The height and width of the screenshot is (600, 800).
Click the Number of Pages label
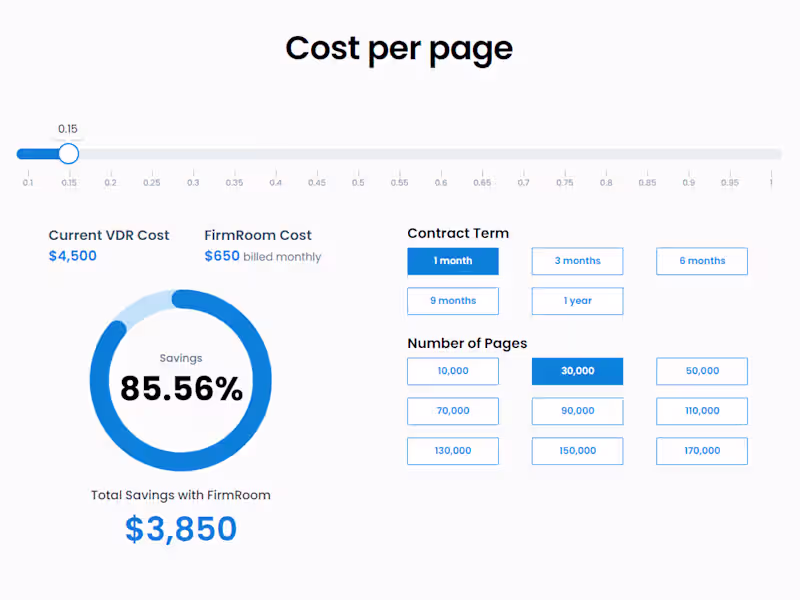pyautogui.click(x=467, y=343)
